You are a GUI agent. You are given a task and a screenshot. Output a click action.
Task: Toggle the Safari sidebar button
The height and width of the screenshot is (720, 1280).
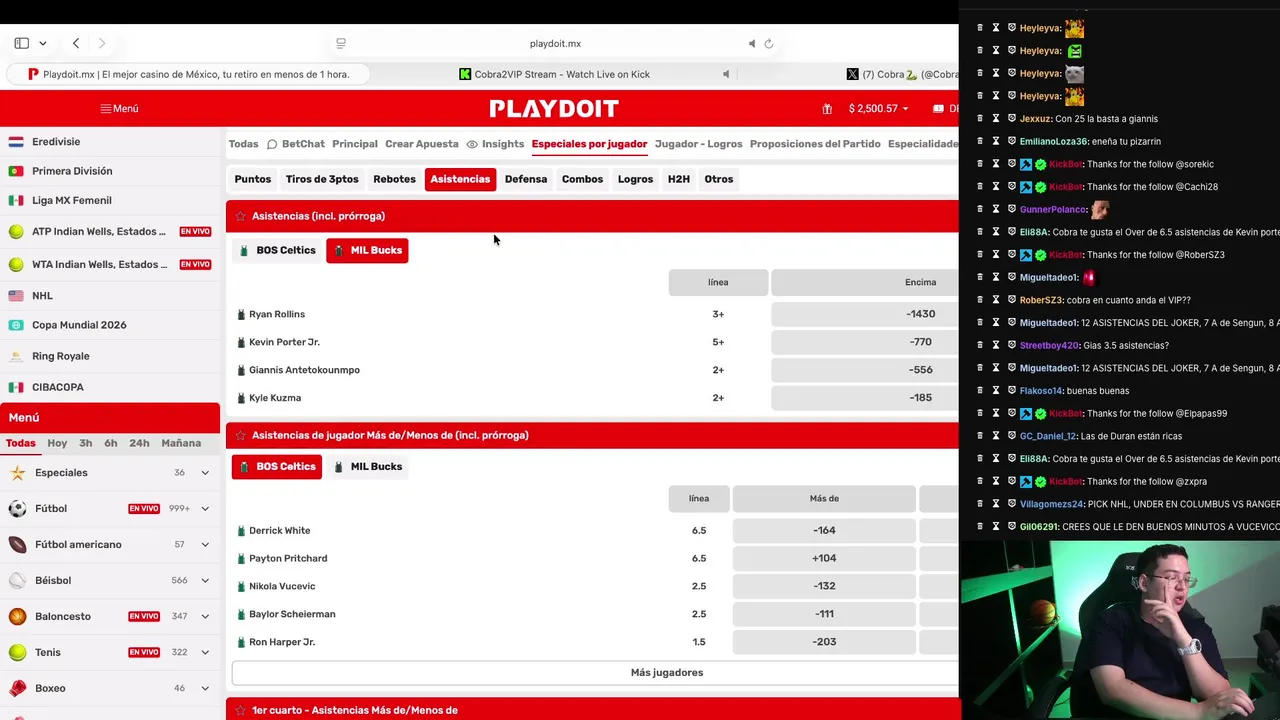[x=21, y=43]
